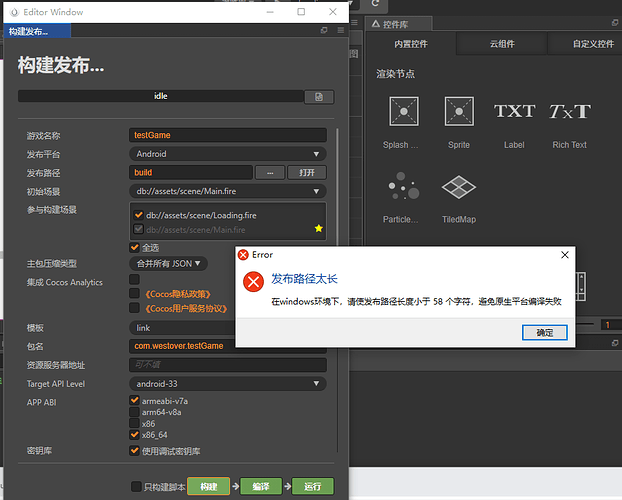Select the Rich Text node icon
The image size is (622, 500).
point(570,111)
